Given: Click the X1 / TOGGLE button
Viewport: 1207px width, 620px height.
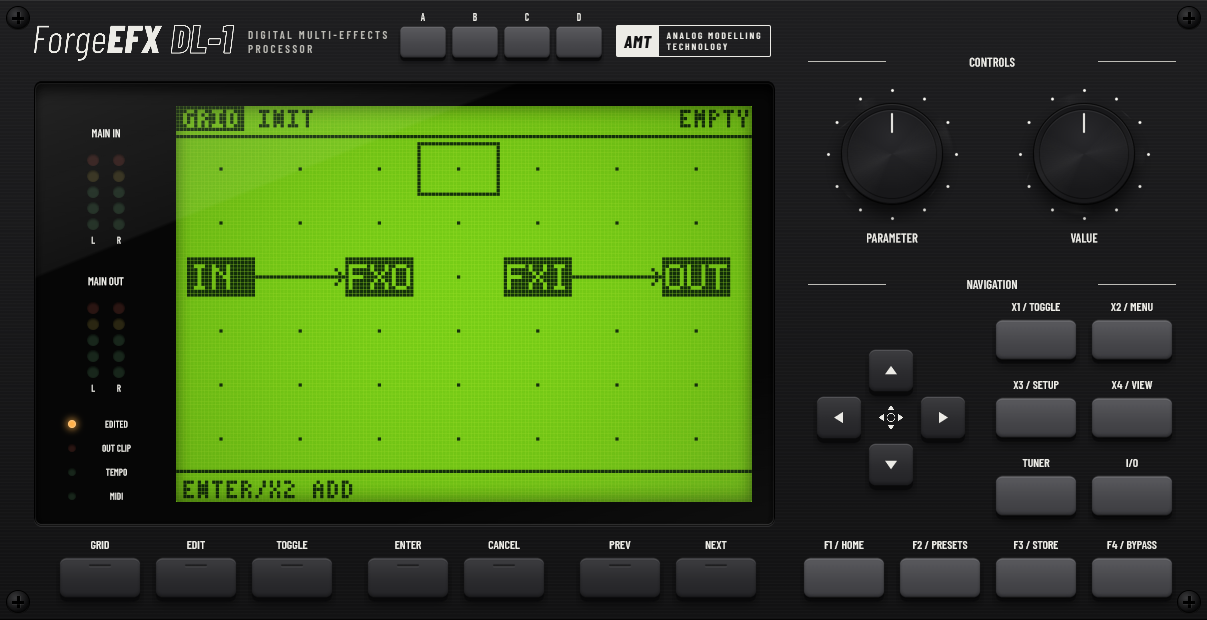Looking at the screenshot, I should pyautogui.click(x=1036, y=340).
